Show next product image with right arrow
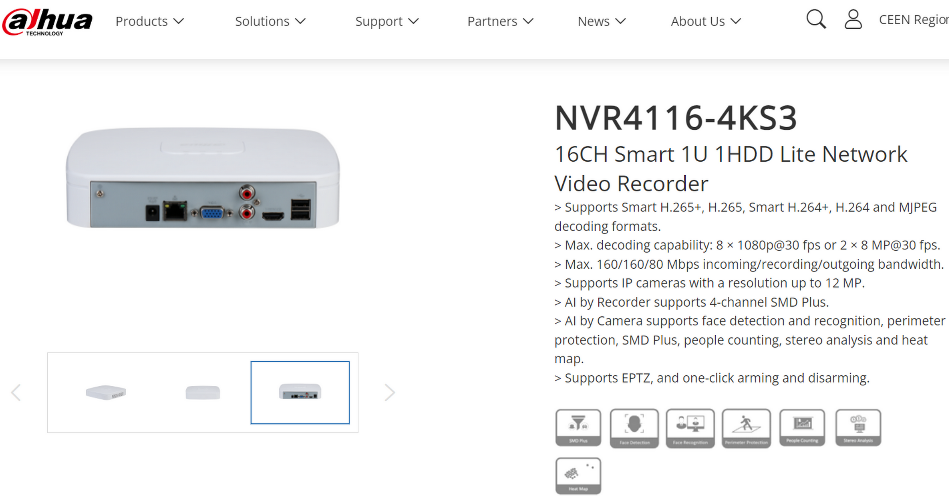 [390, 393]
